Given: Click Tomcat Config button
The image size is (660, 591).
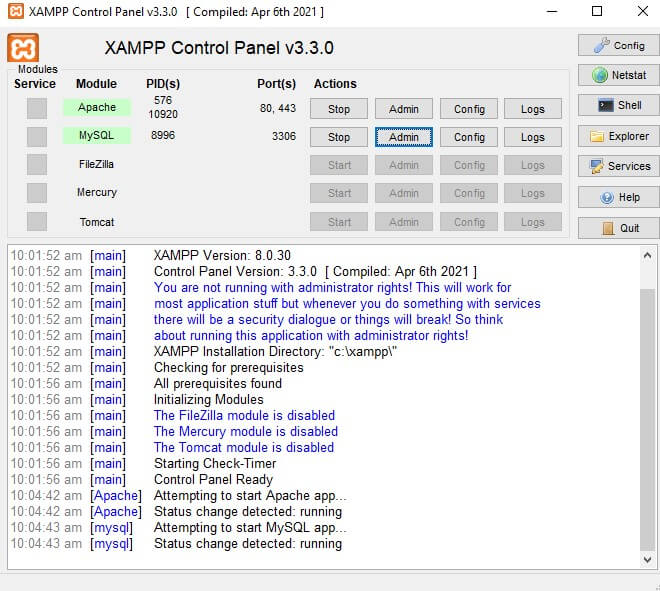Looking at the screenshot, I should (x=469, y=222).
